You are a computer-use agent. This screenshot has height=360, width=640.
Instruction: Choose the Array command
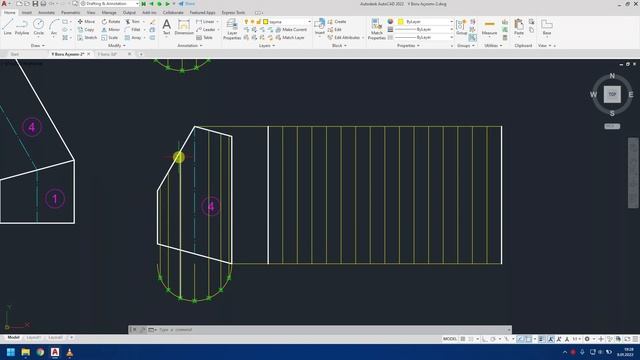click(133, 38)
